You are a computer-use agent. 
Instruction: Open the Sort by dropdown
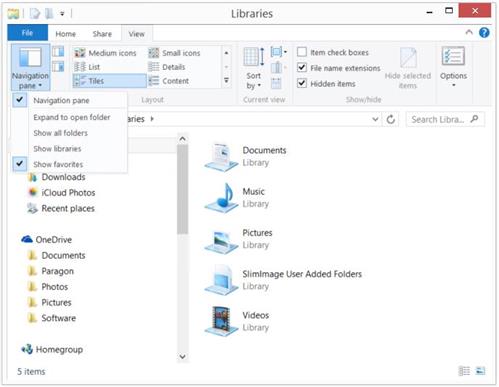click(x=254, y=68)
